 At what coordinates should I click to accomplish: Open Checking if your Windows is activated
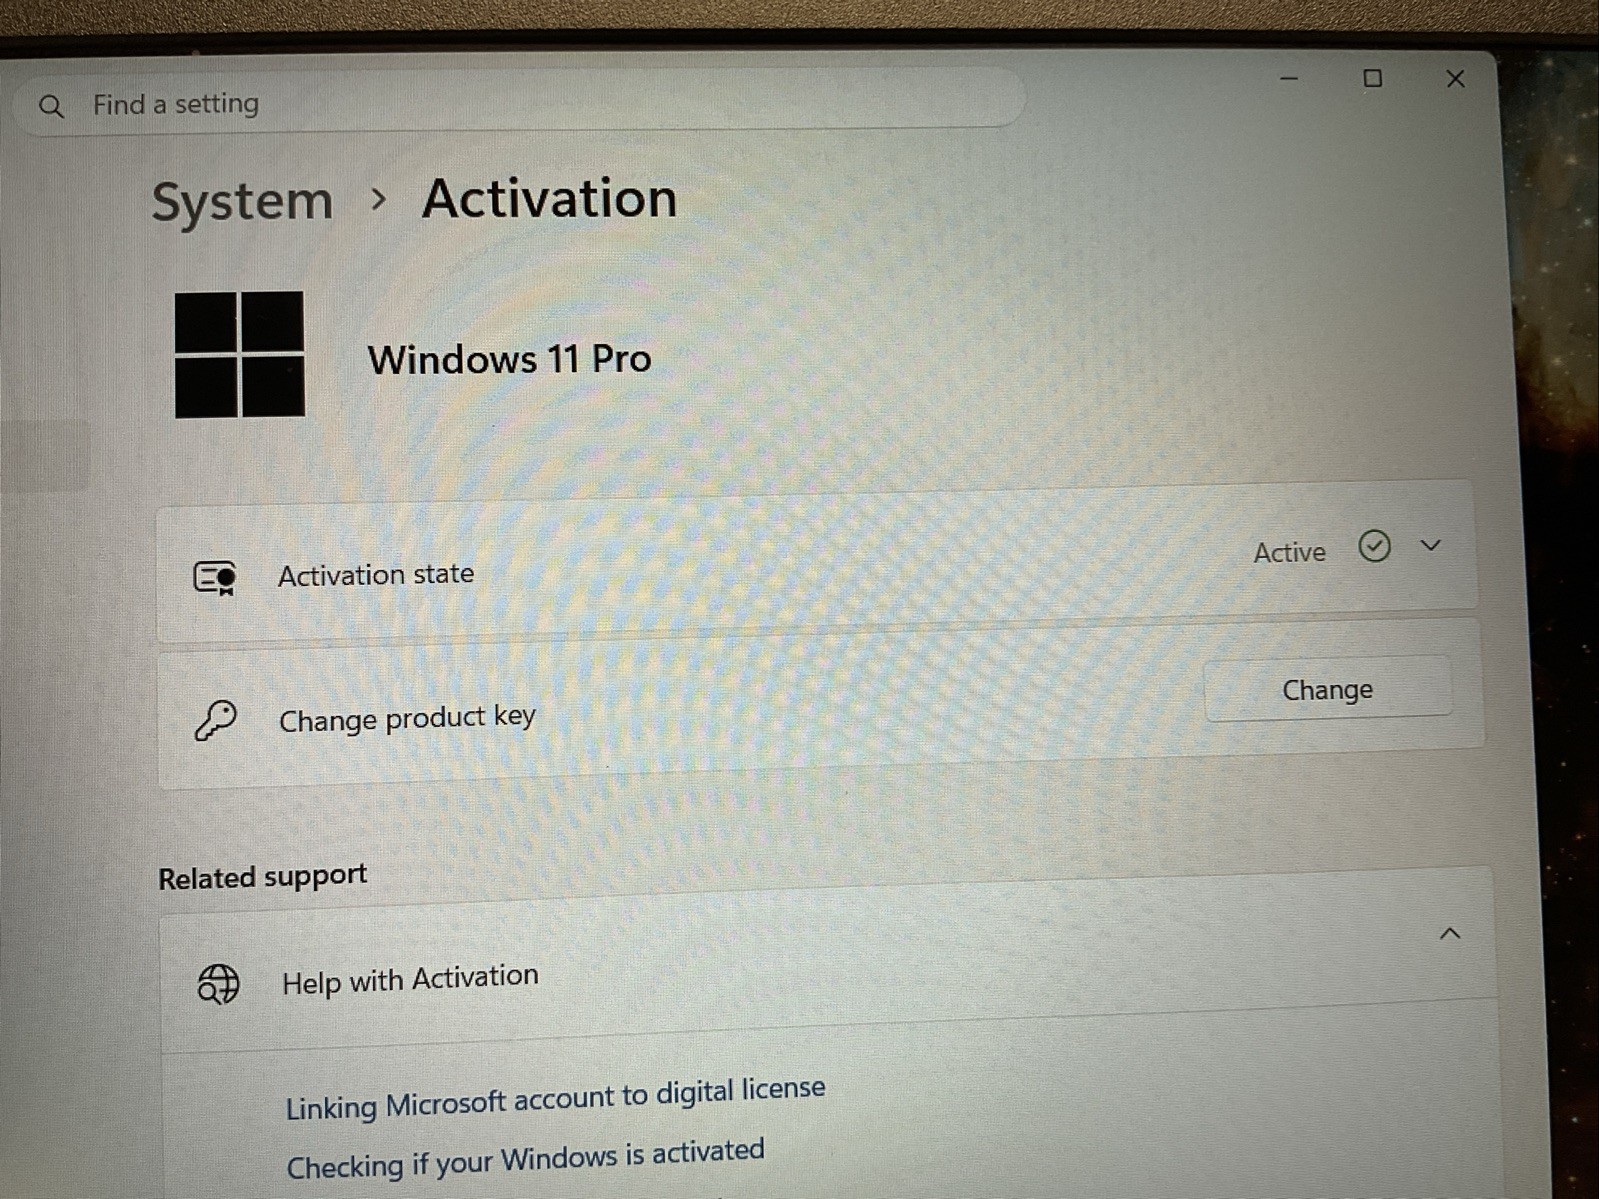tap(525, 1159)
